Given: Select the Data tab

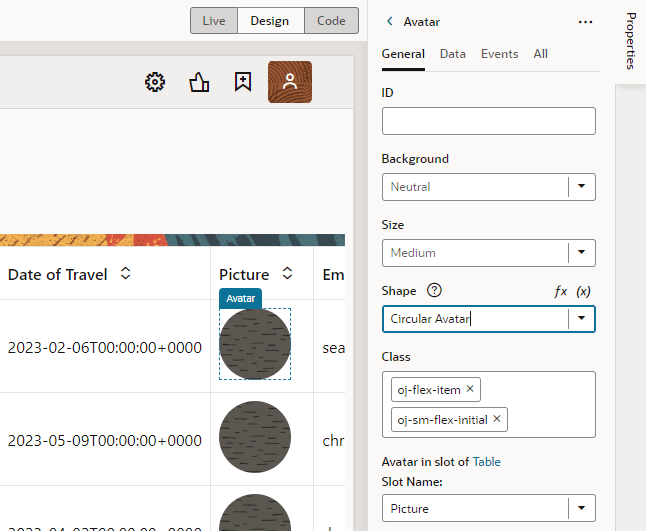Looking at the screenshot, I should (453, 54).
